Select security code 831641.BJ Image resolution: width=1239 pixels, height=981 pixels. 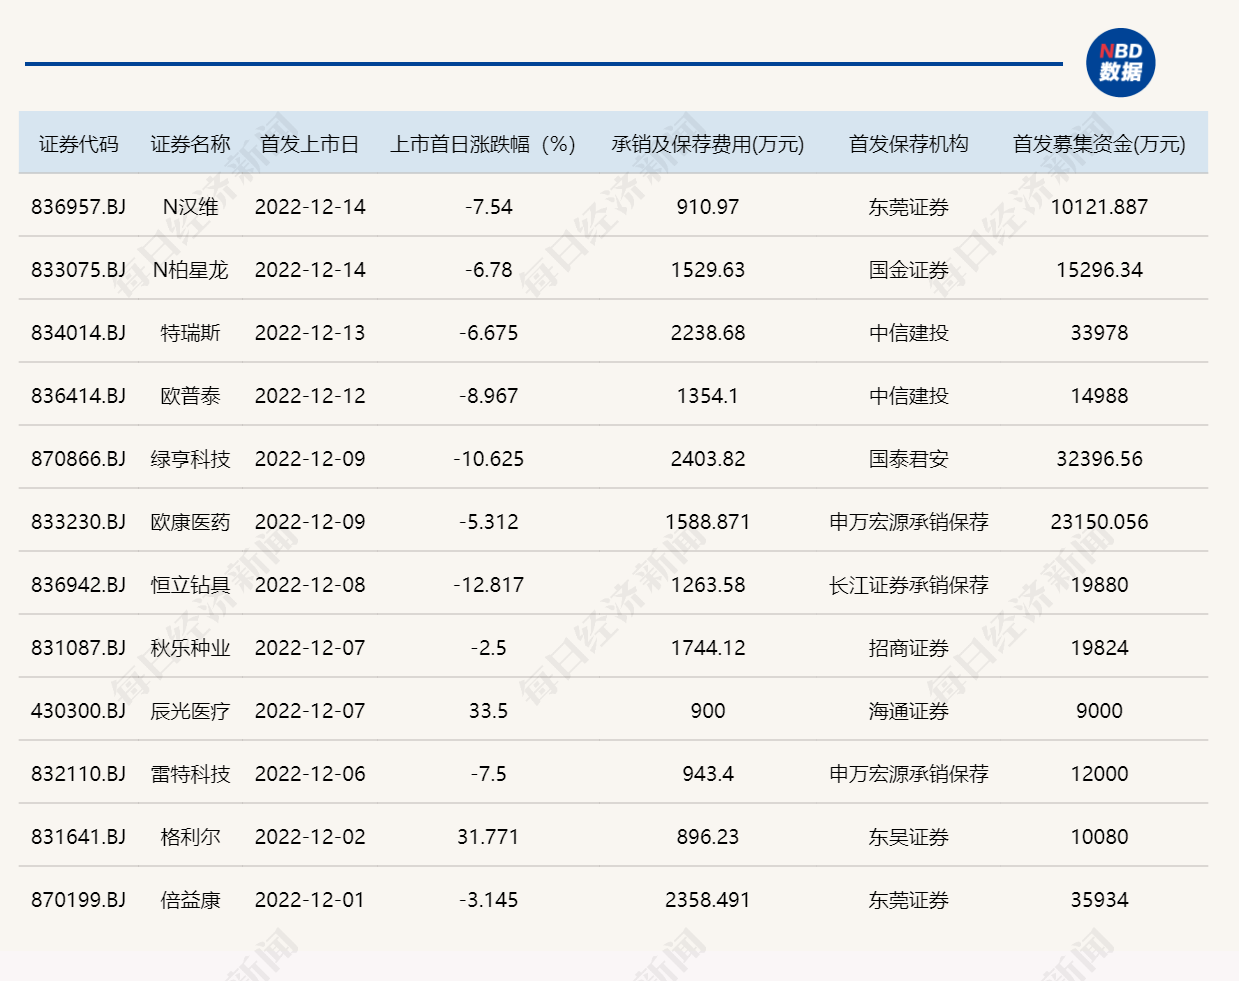point(78,837)
